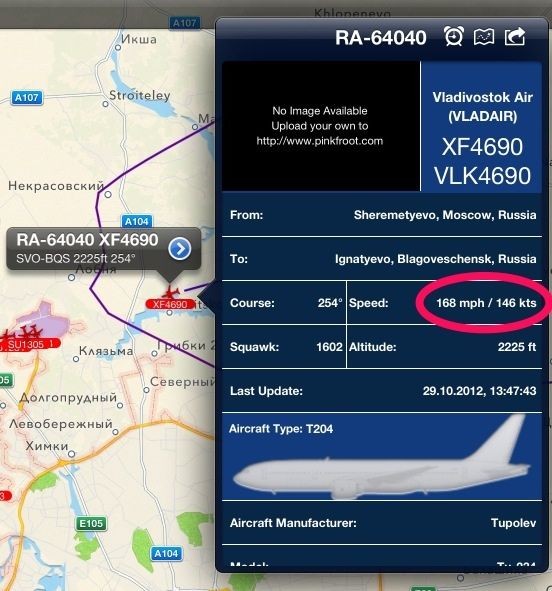Screen dimensions: 552x591
Task: Tap the share arrow icon
Action: coord(515,36)
